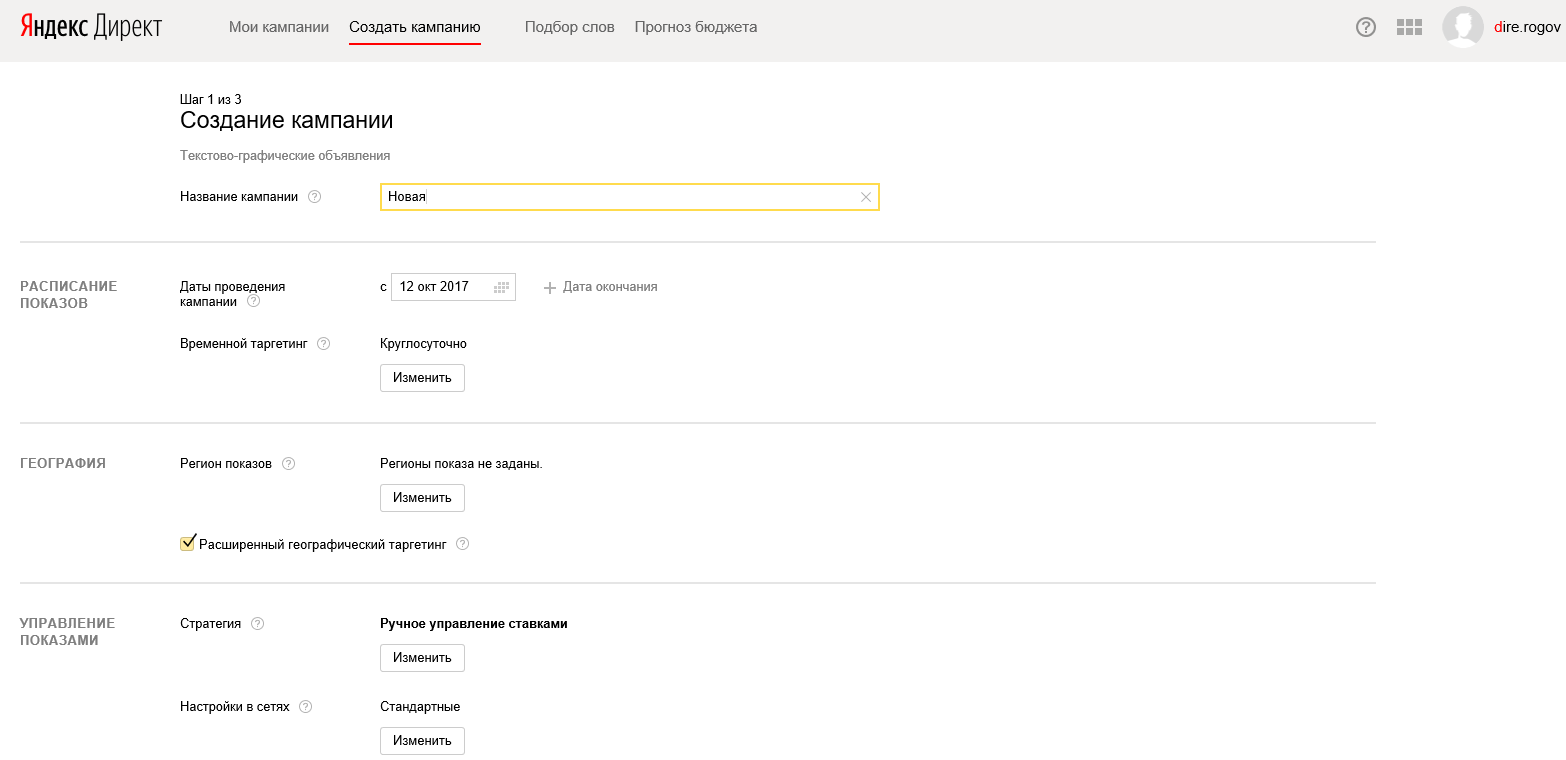Go to the Мои кампании tab
Viewport: 1566px width, 760px height.
[x=279, y=27]
